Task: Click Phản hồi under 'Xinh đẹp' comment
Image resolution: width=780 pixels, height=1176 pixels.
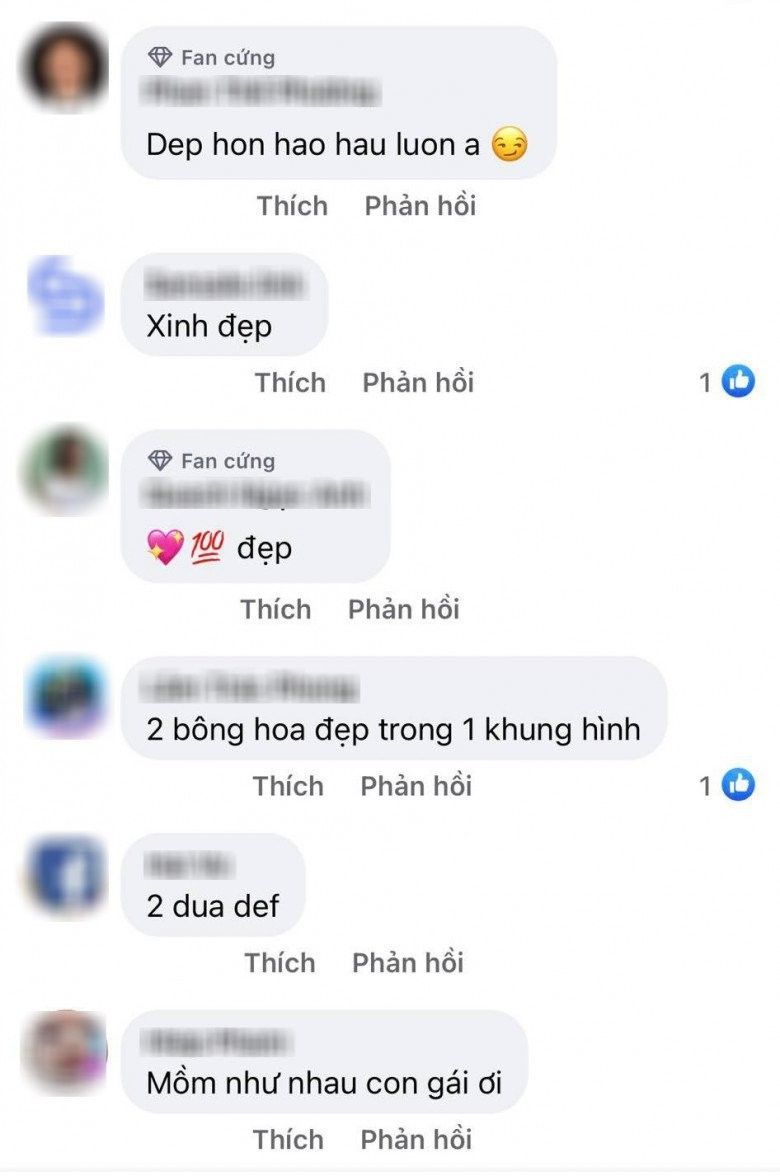Action: coord(418,382)
